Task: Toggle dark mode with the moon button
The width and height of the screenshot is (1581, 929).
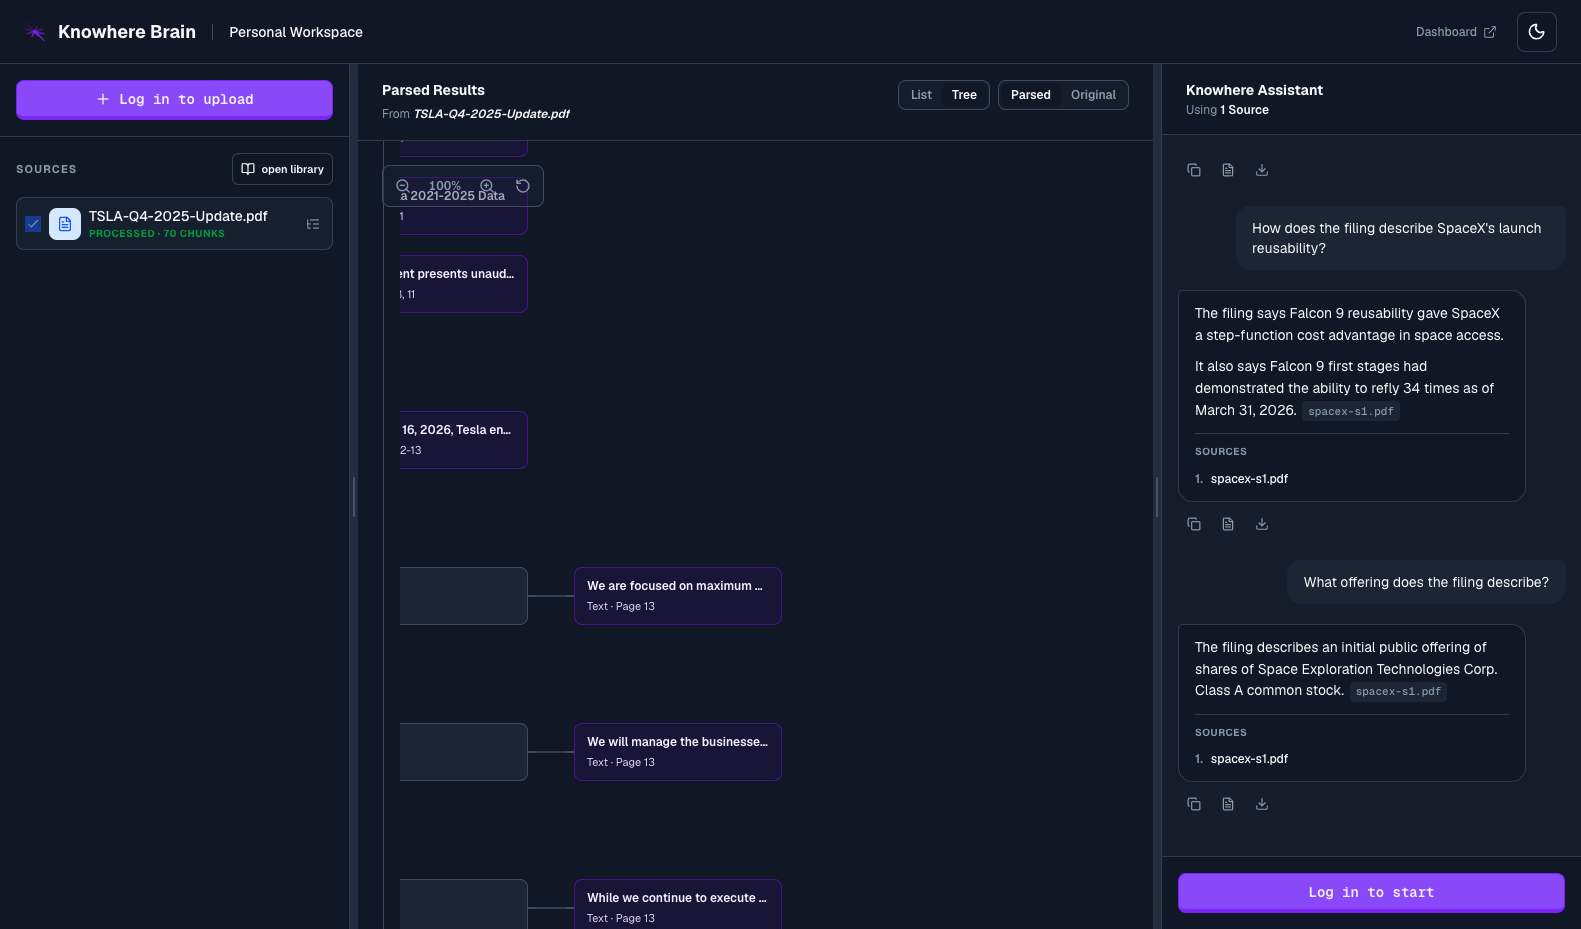Action: (x=1537, y=32)
